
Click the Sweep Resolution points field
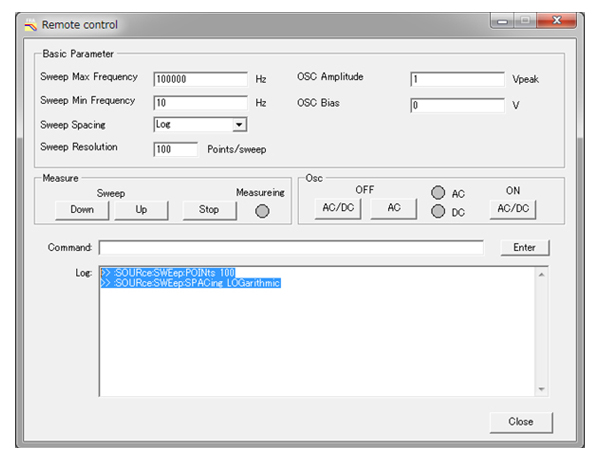(x=176, y=149)
